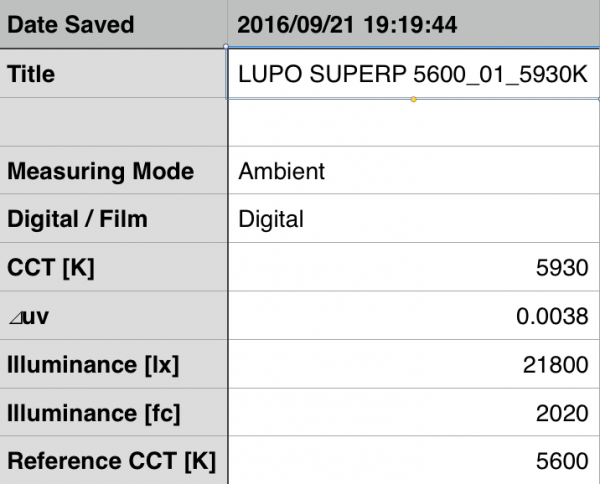Click the 21800 illuminance value cell
600x484 pixels.
pos(413,365)
